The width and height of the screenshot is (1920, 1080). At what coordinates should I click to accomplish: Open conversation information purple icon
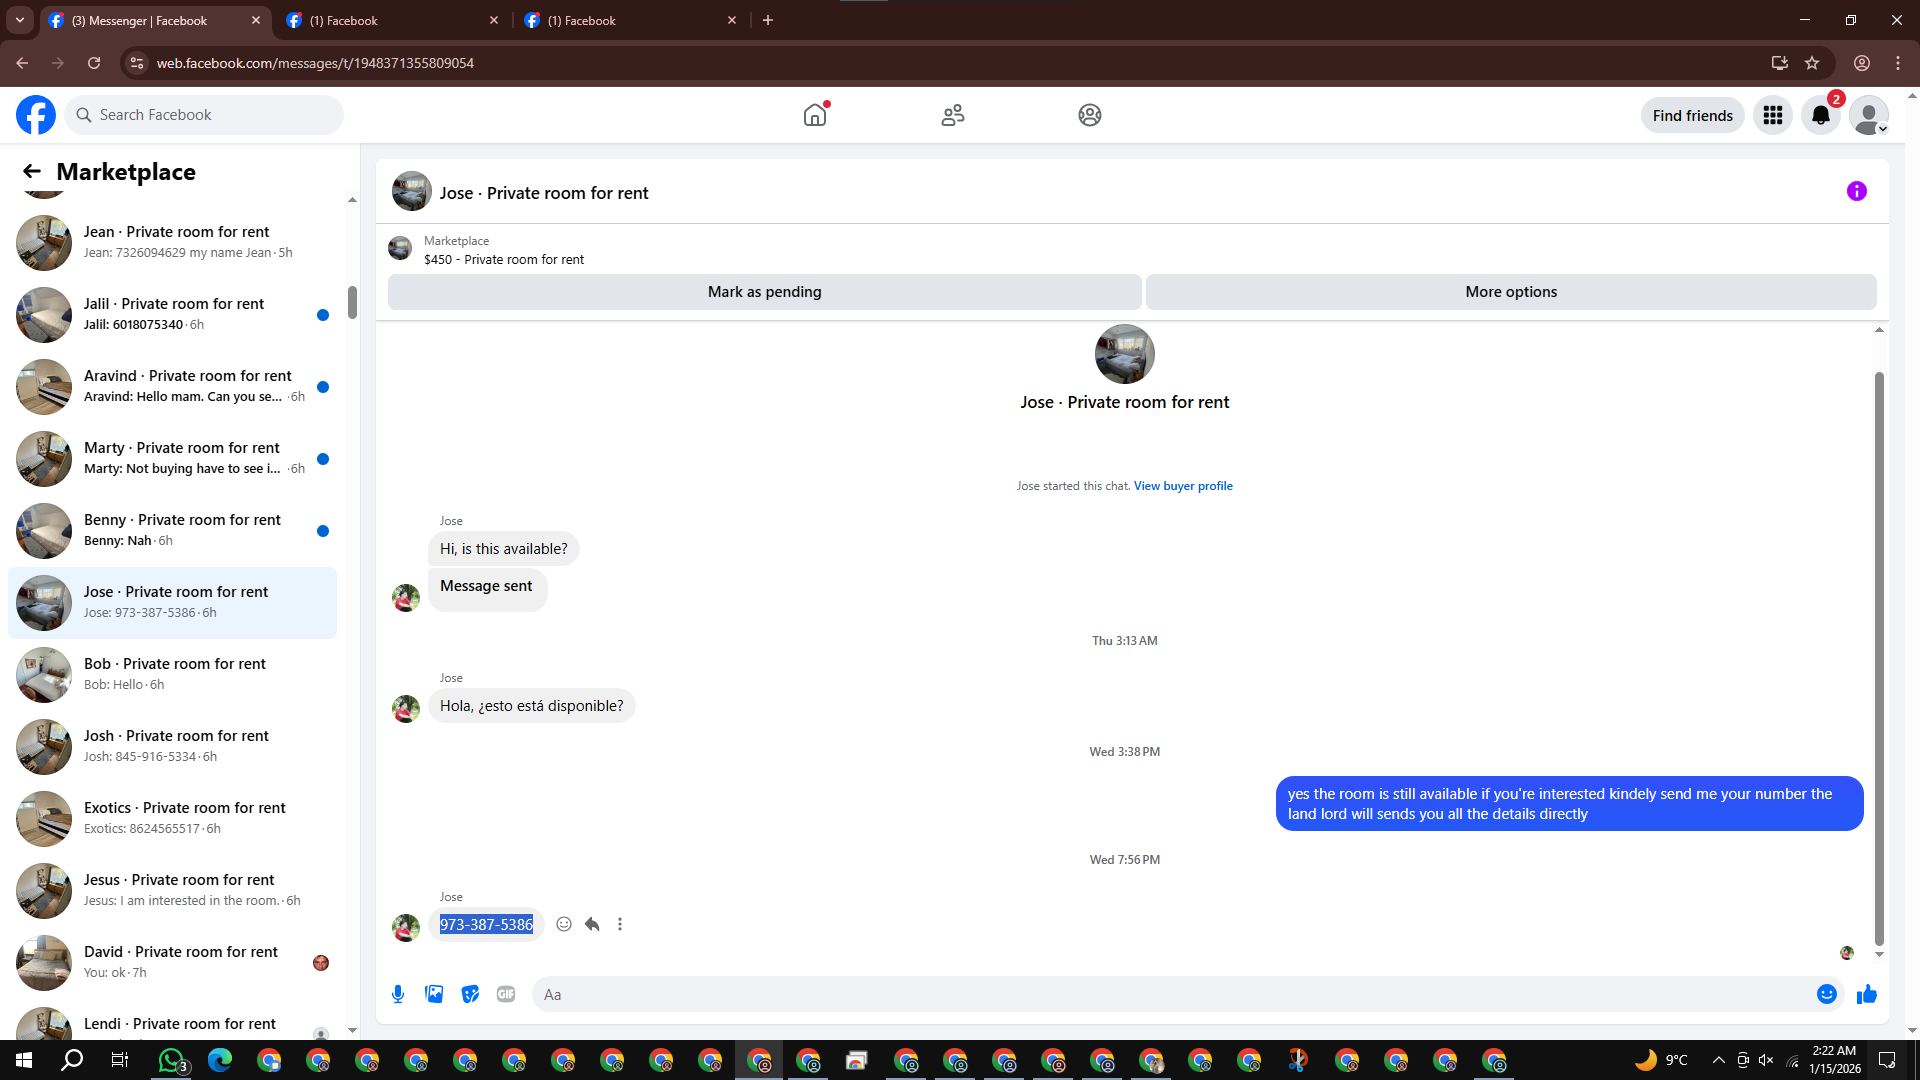pyautogui.click(x=1857, y=191)
